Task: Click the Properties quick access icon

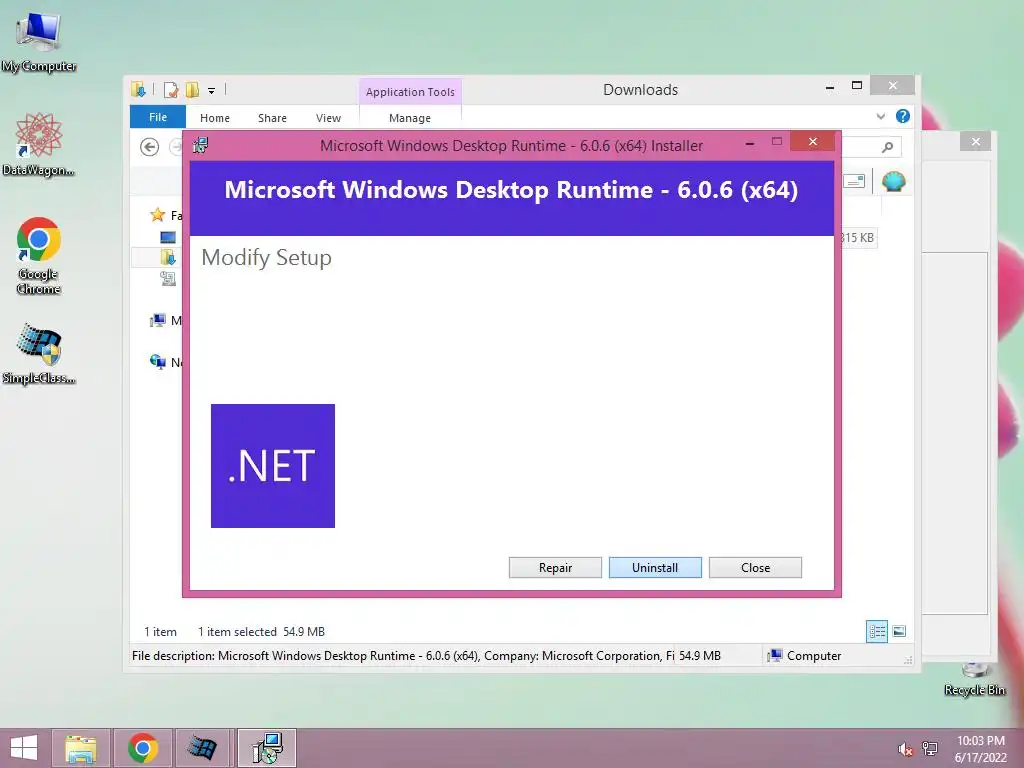Action: click(x=171, y=89)
